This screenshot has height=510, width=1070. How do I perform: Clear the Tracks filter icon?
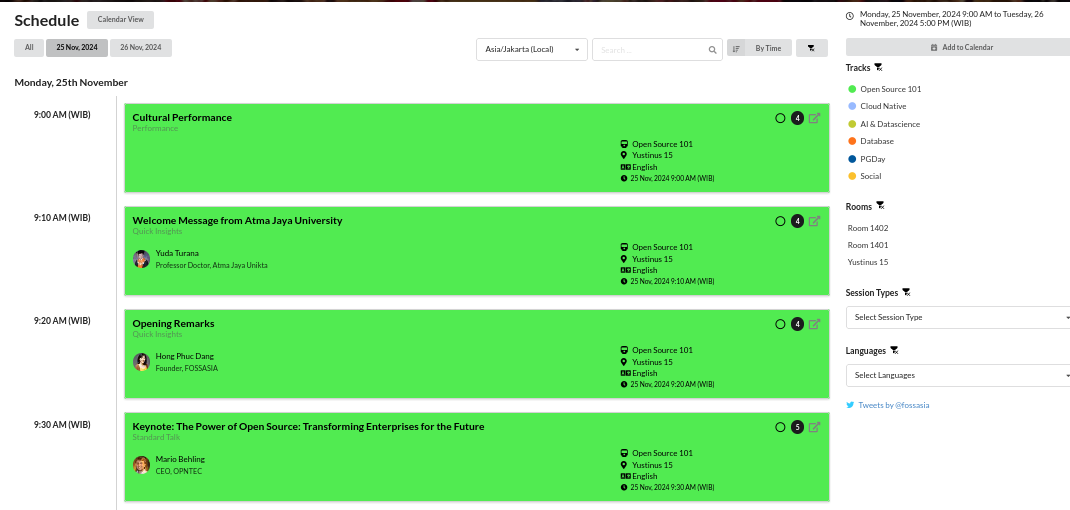pyautogui.click(x=878, y=68)
